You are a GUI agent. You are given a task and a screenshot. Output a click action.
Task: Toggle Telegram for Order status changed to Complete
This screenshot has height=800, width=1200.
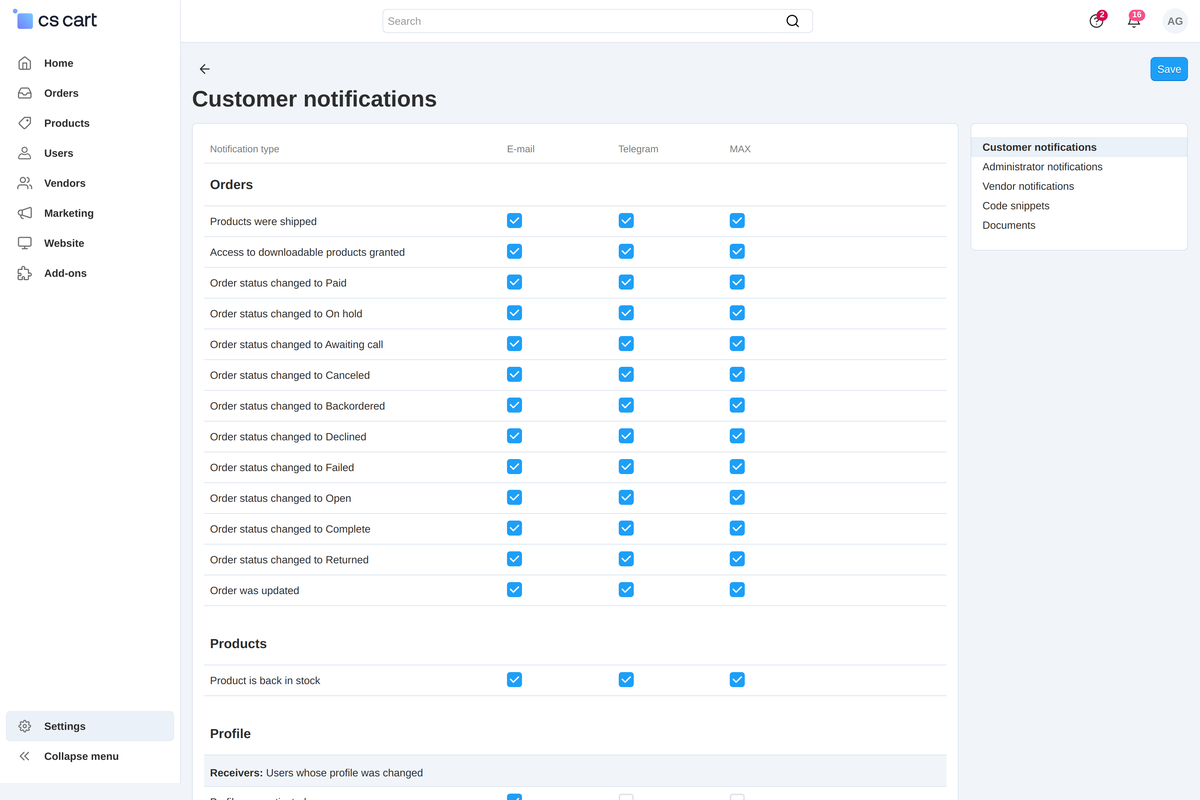pyautogui.click(x=626, y=528)
